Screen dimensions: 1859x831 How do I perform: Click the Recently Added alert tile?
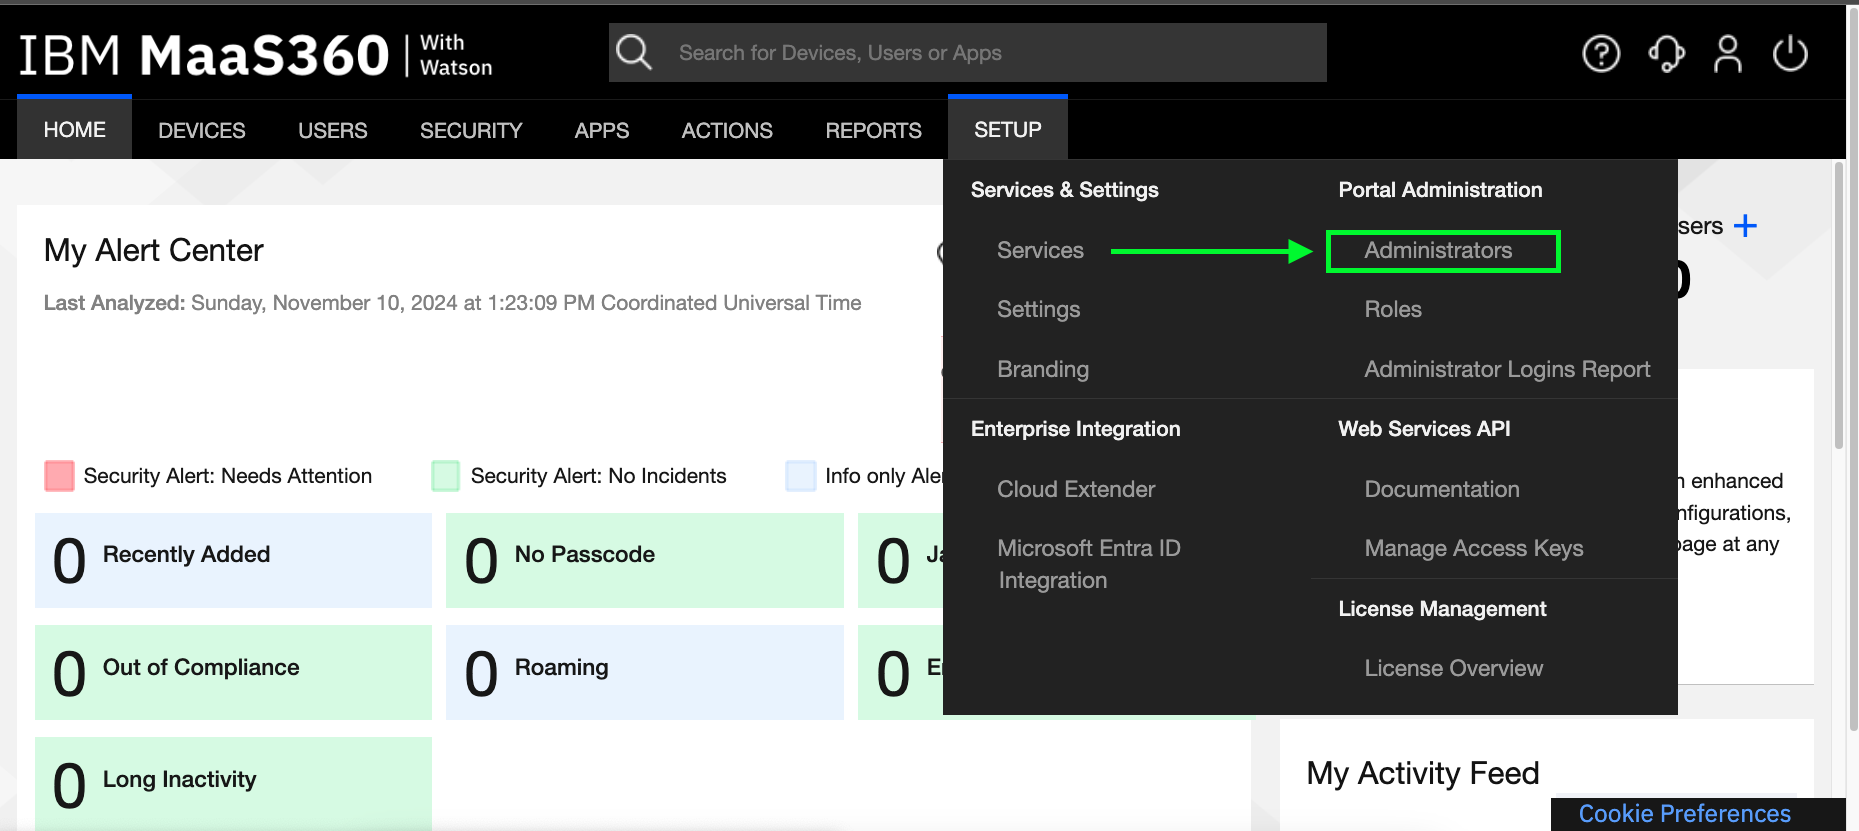[x=233, y=560]
